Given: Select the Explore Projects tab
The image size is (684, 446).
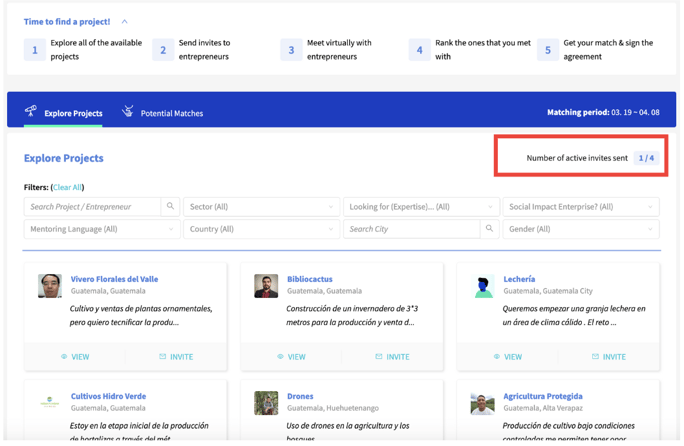Looking at the screenshot, I should (73, 114).
